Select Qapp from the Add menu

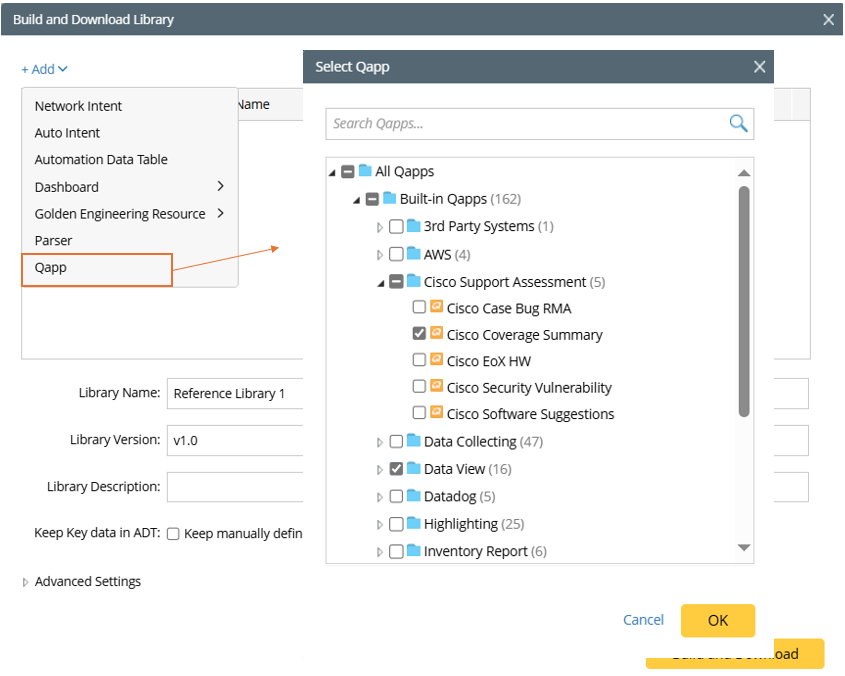pyautogui.click(x=51, y=268)
